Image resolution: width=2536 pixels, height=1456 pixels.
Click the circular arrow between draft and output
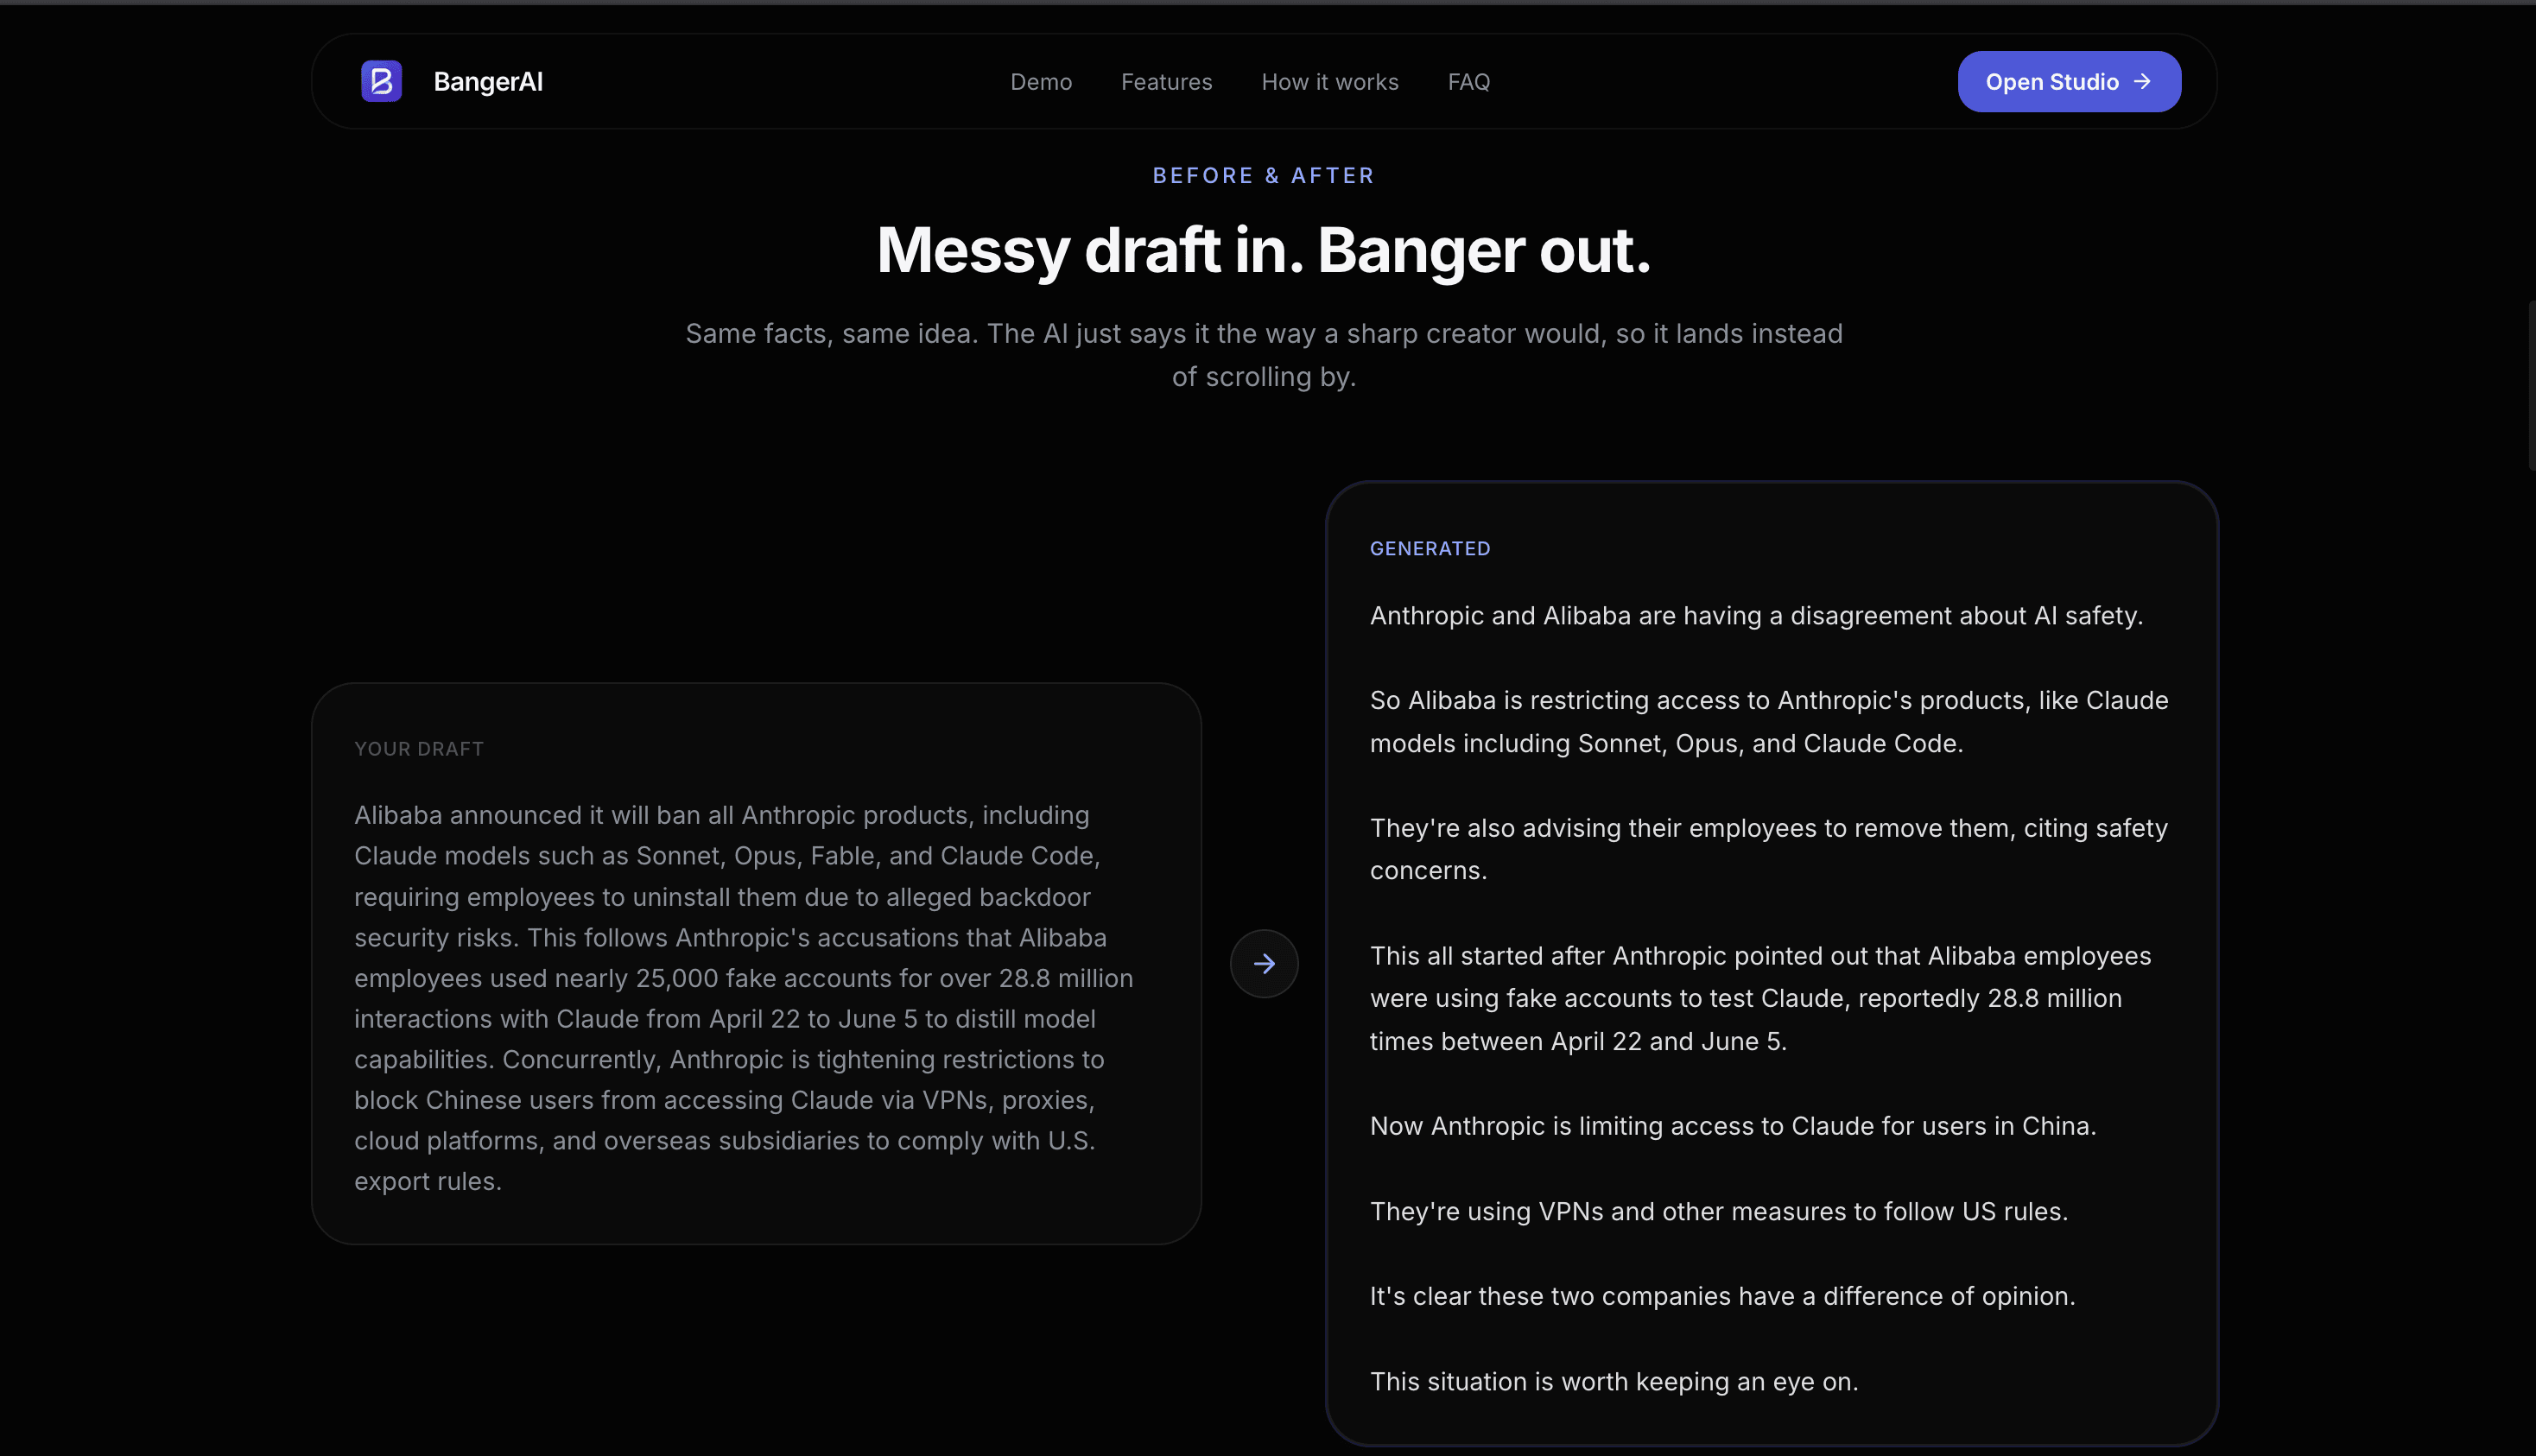1264,963
